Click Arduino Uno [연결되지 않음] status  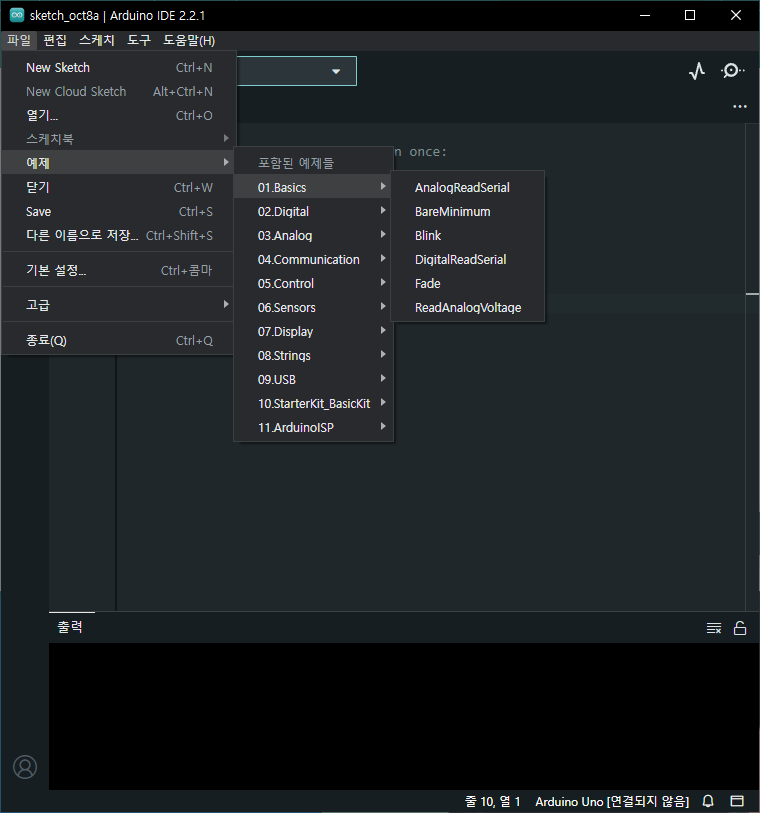pyautogui.click(x=612, y=802)
